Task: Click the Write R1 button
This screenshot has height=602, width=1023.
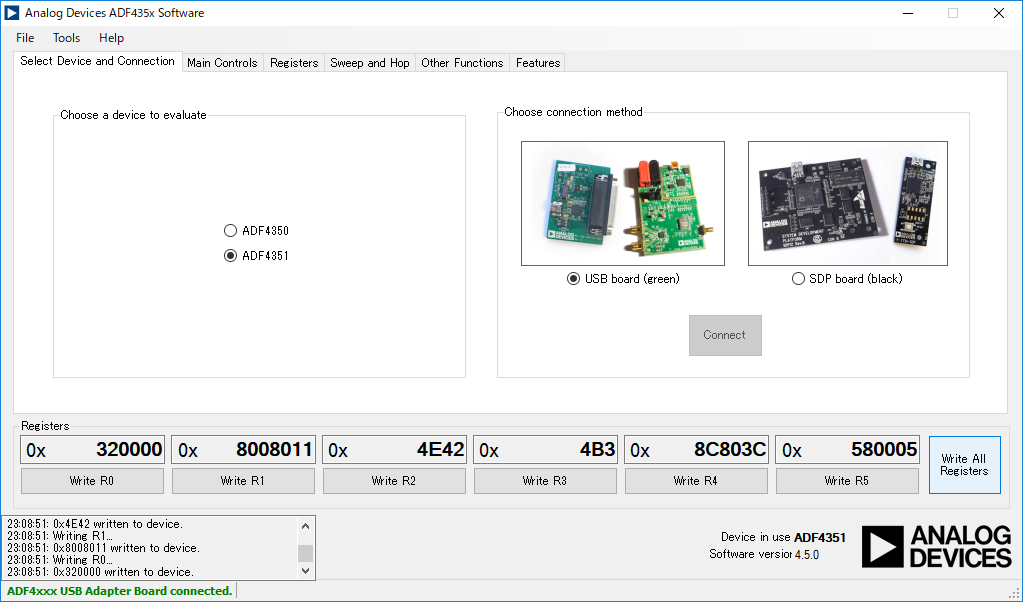Action: (243, 481)
